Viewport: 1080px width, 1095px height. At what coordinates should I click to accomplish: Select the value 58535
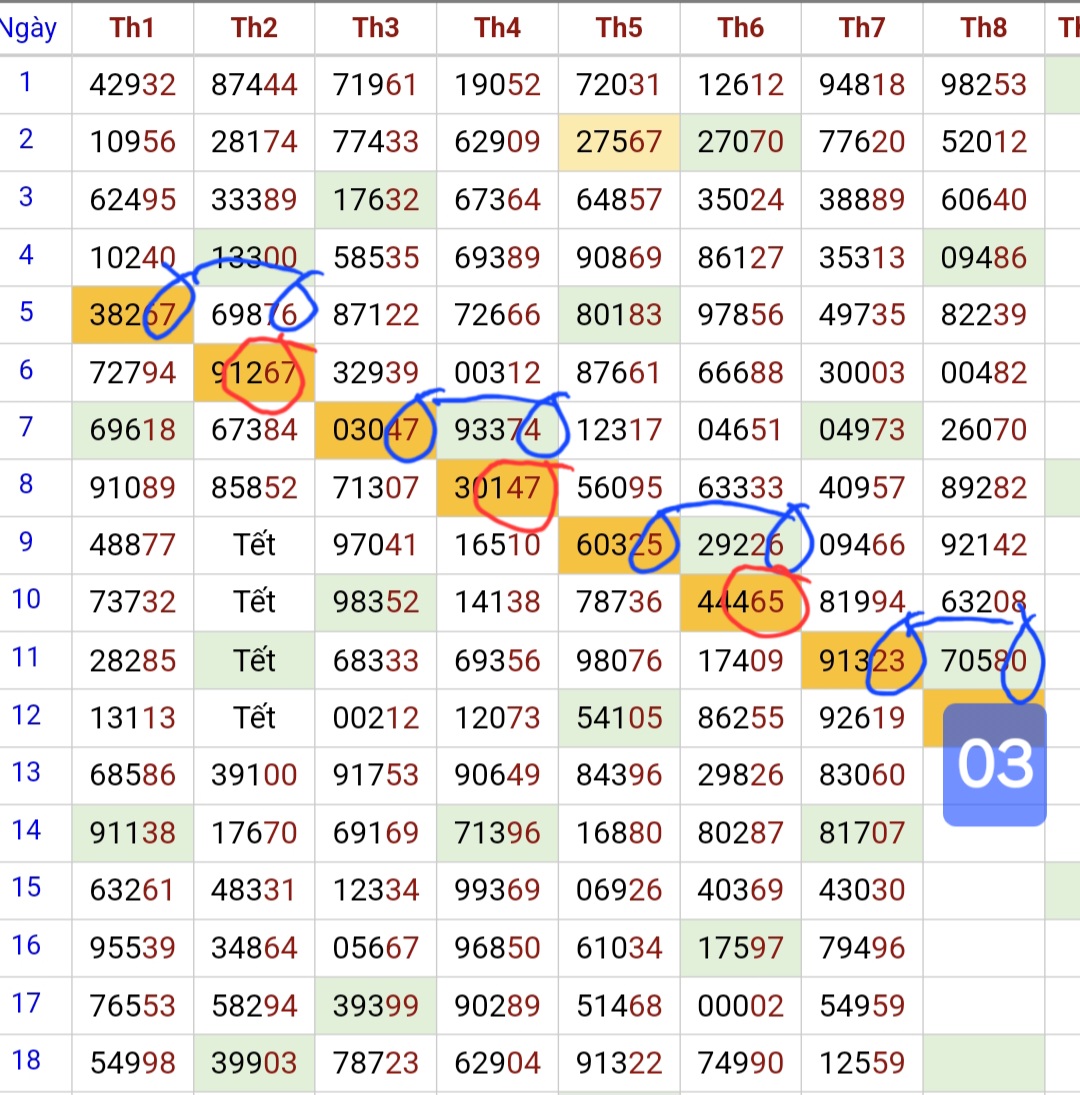tap(375, 258)
